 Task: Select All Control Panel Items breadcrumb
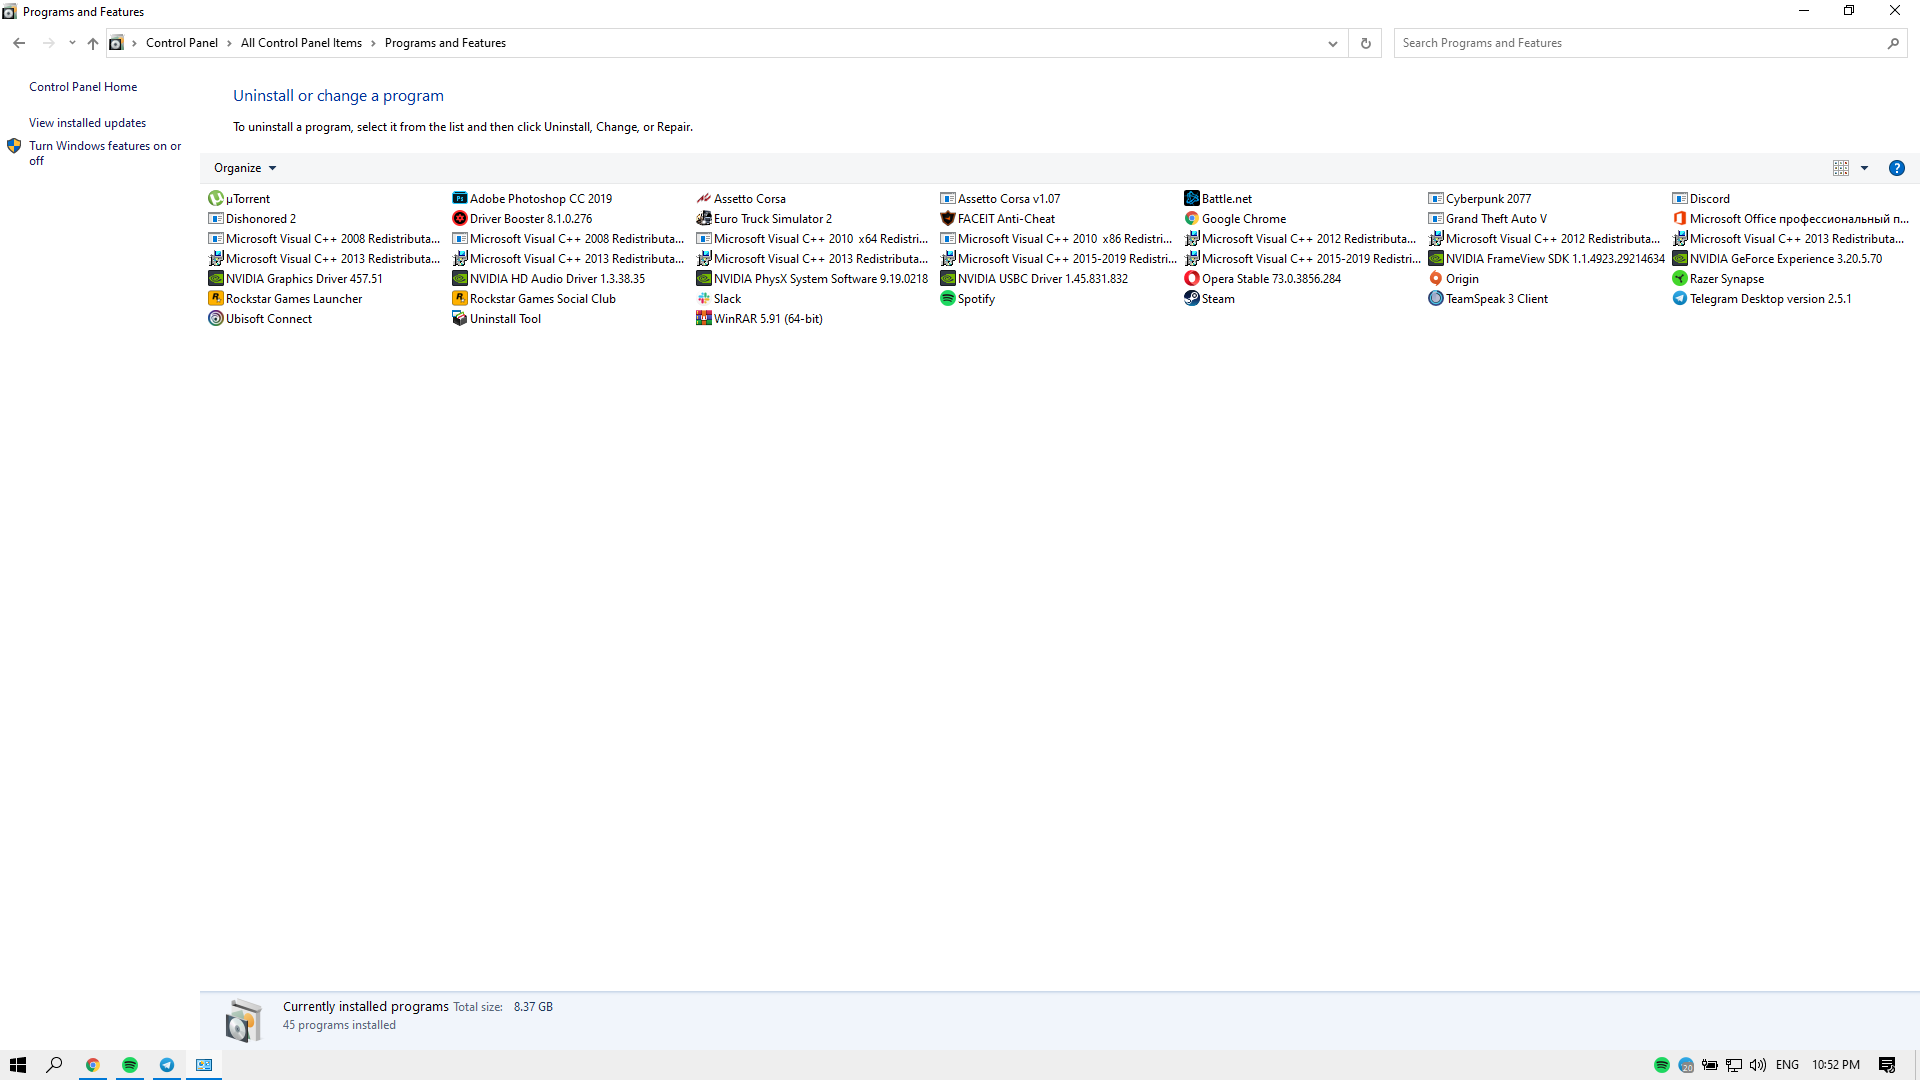(x=301, y=42)
